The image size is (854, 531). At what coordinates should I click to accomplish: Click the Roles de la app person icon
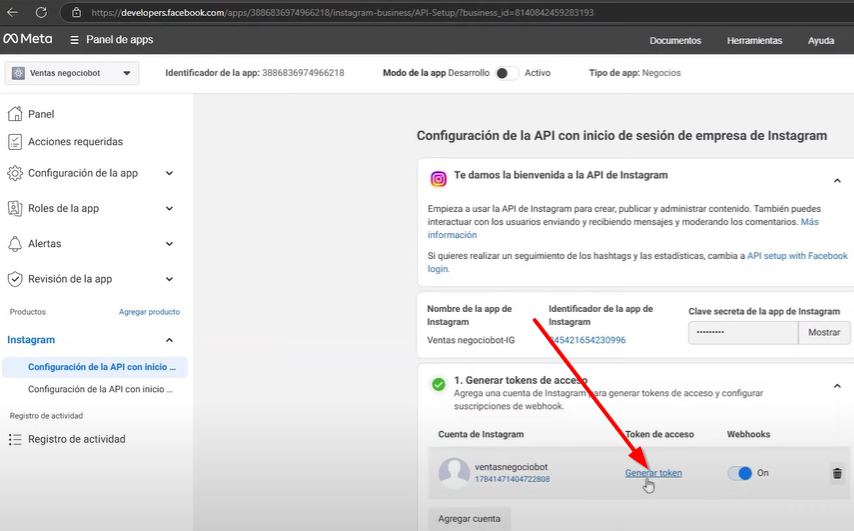[15, 208]
